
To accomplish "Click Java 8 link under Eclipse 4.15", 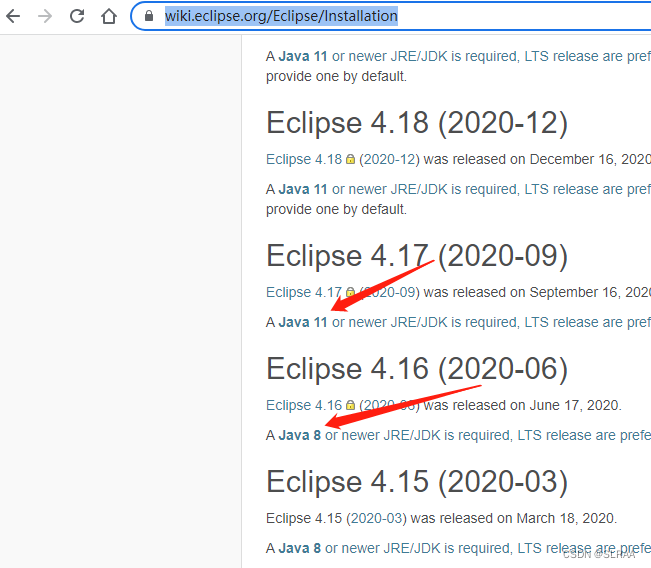I will [300, 548].
